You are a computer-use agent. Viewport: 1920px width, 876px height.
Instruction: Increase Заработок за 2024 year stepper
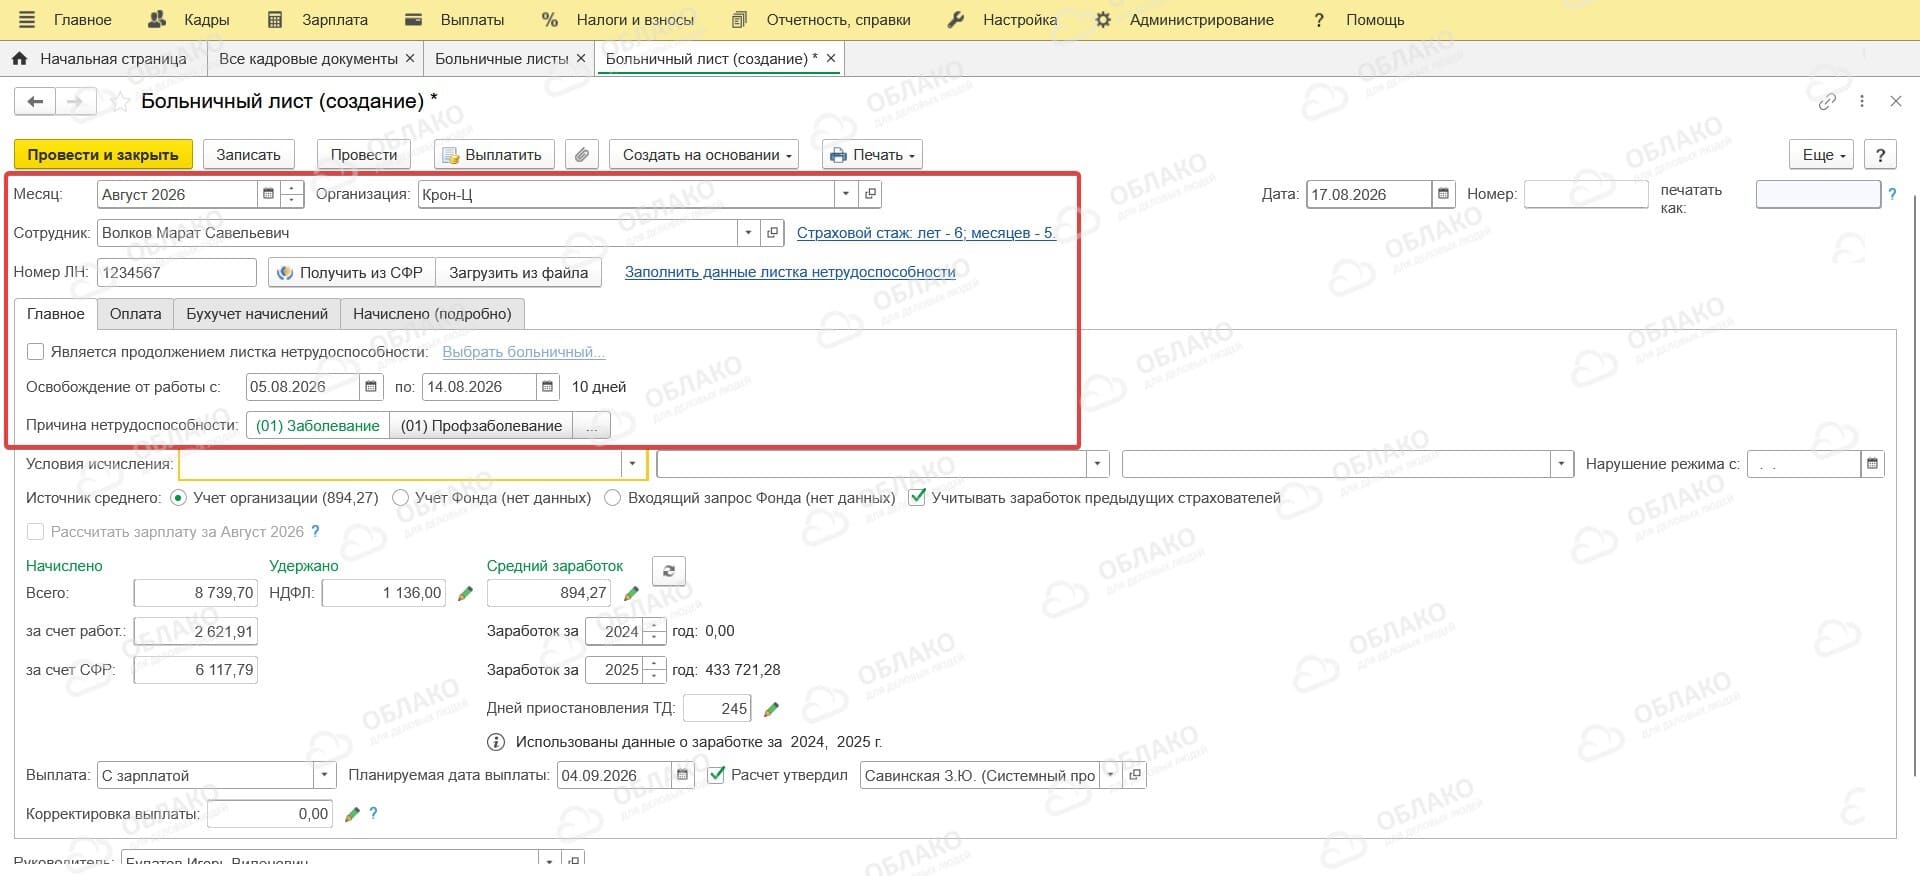pyautogui.click(x=654, y=625)
